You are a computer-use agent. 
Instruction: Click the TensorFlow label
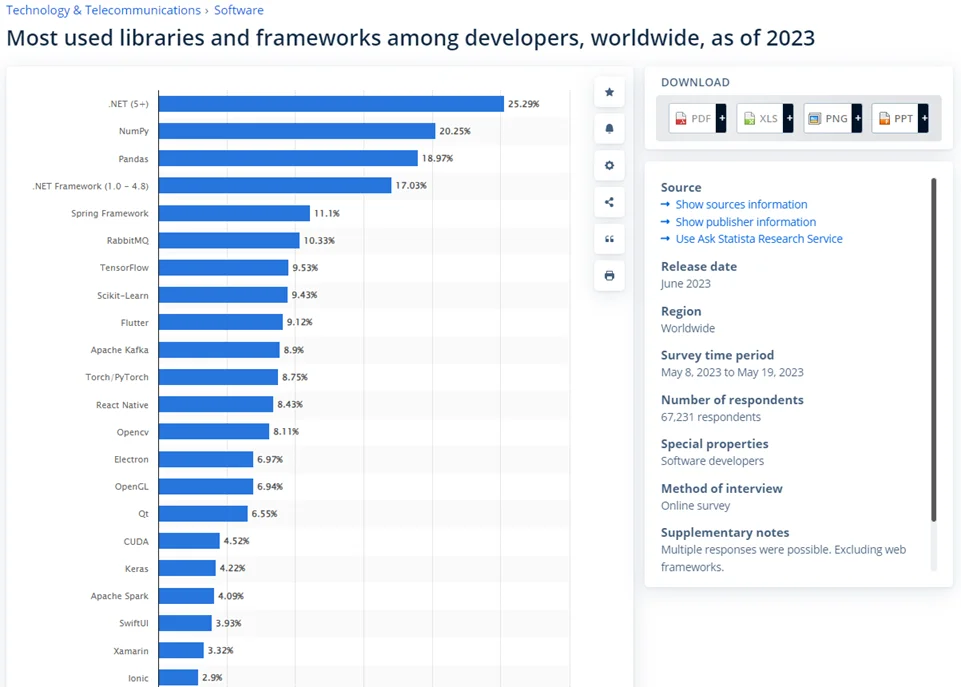tap(124, 268)
